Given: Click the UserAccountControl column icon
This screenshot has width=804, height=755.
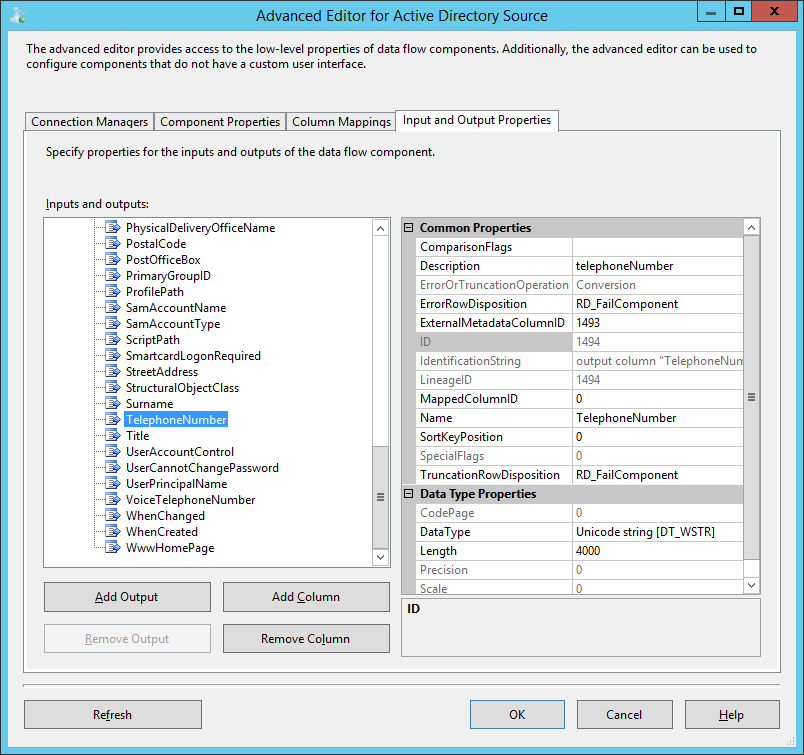Looking at the screenshot, I should 113,451.
